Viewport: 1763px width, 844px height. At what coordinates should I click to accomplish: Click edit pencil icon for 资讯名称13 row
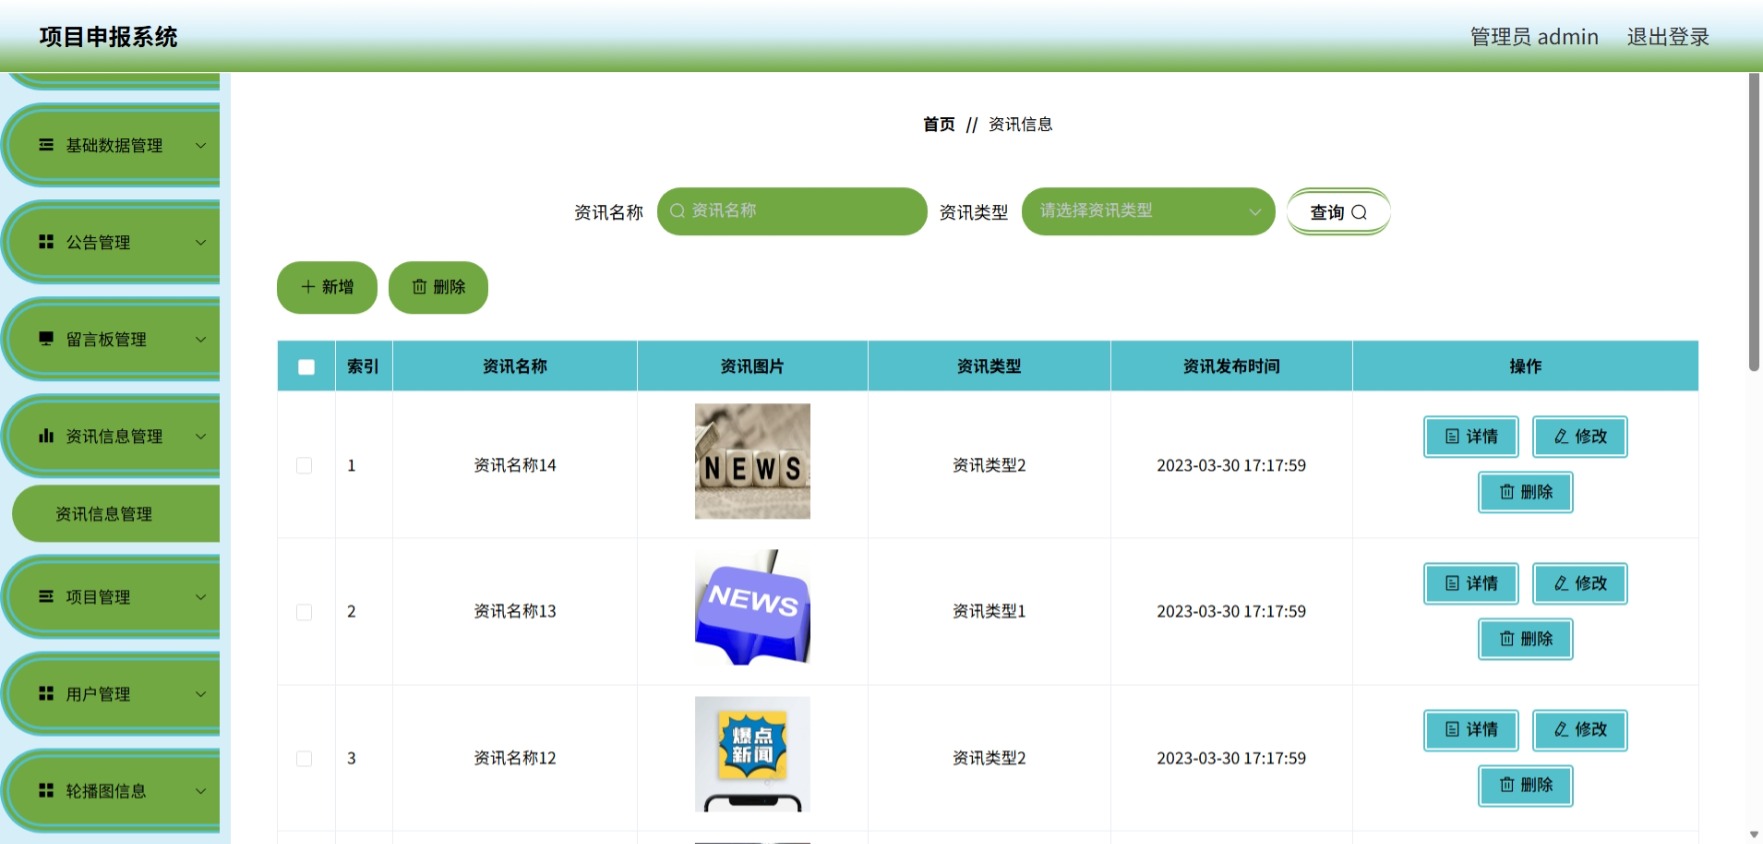[x=1561, y=583]
